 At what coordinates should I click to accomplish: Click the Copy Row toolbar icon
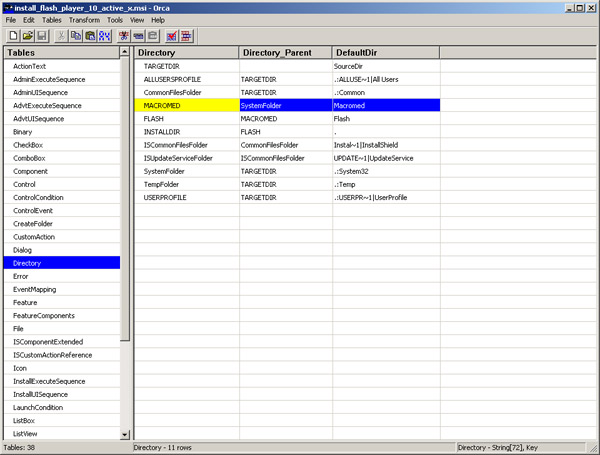click(x=138, y=36)
